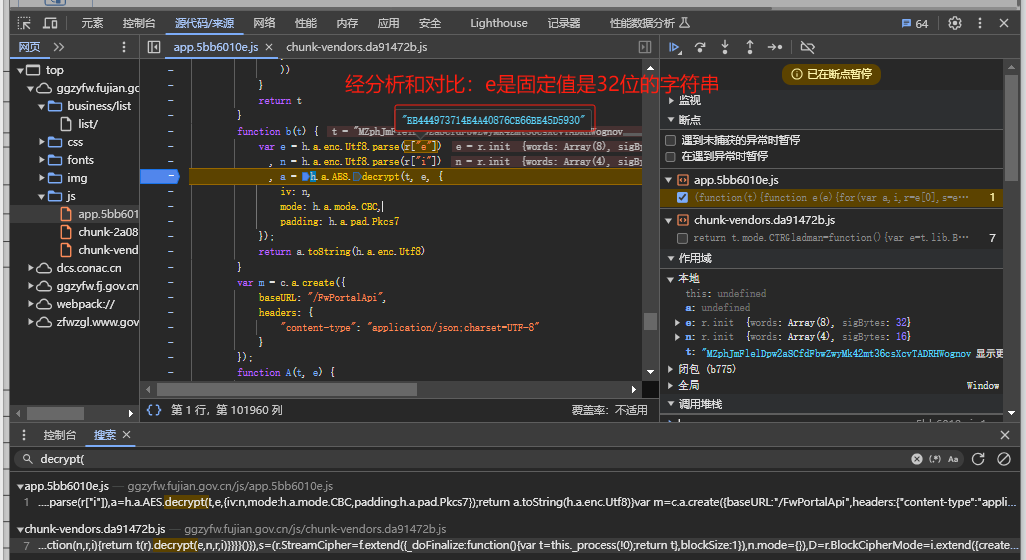Pretty-print the source with braces icon

point(153,410)
